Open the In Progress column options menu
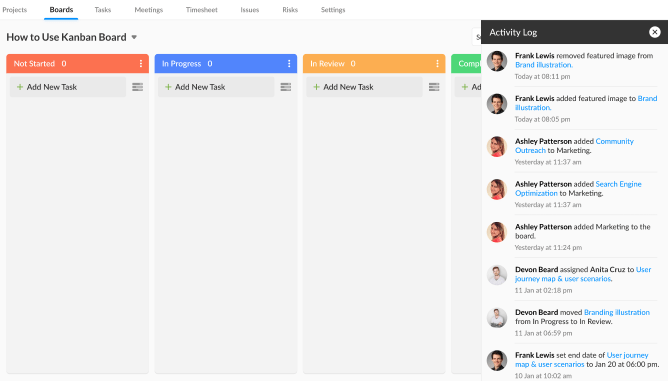The width and height of the screenshot is (668, 381). point(289,64)
